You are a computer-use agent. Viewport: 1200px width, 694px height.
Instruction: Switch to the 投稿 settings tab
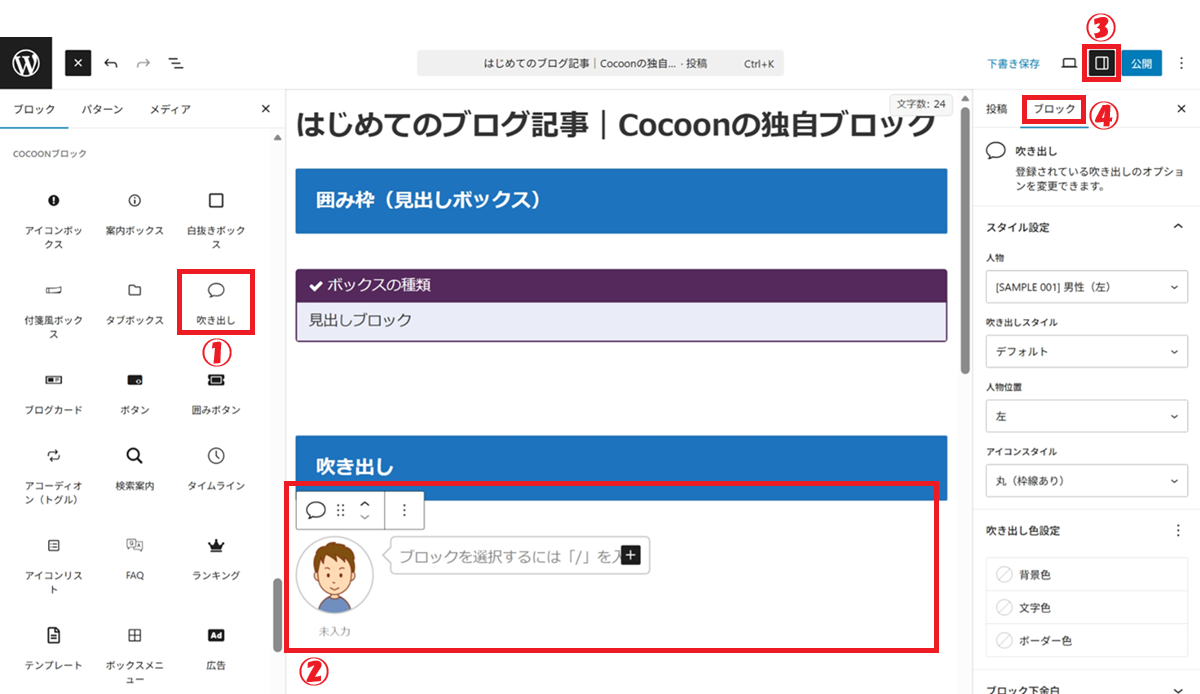click(996, 109)
